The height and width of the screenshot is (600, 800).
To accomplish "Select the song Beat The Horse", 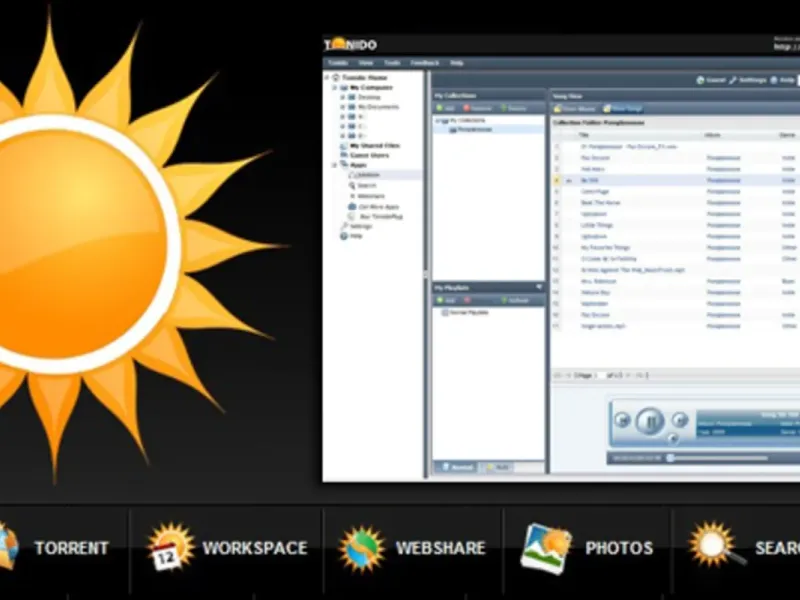I will (601, 203).
